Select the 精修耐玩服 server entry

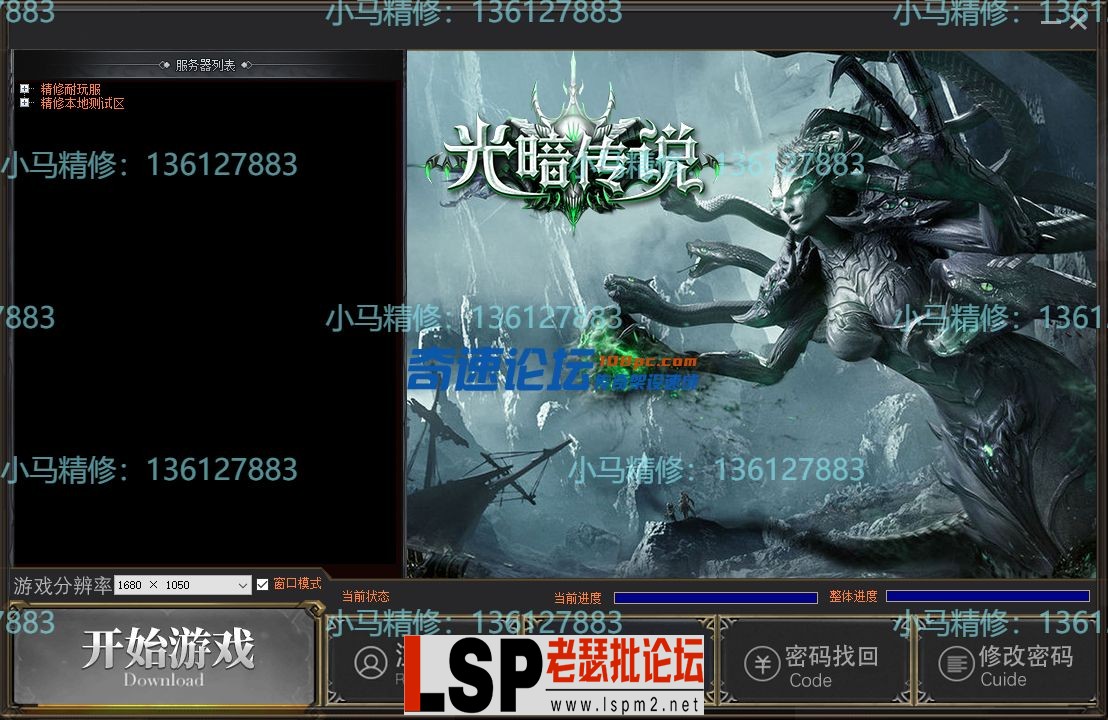tap(71, 89)
